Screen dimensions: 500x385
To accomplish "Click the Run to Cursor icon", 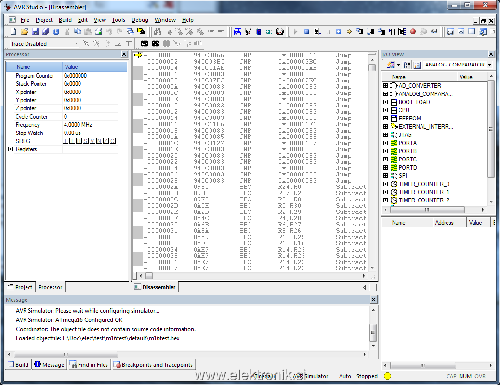I will coord(392,32).
